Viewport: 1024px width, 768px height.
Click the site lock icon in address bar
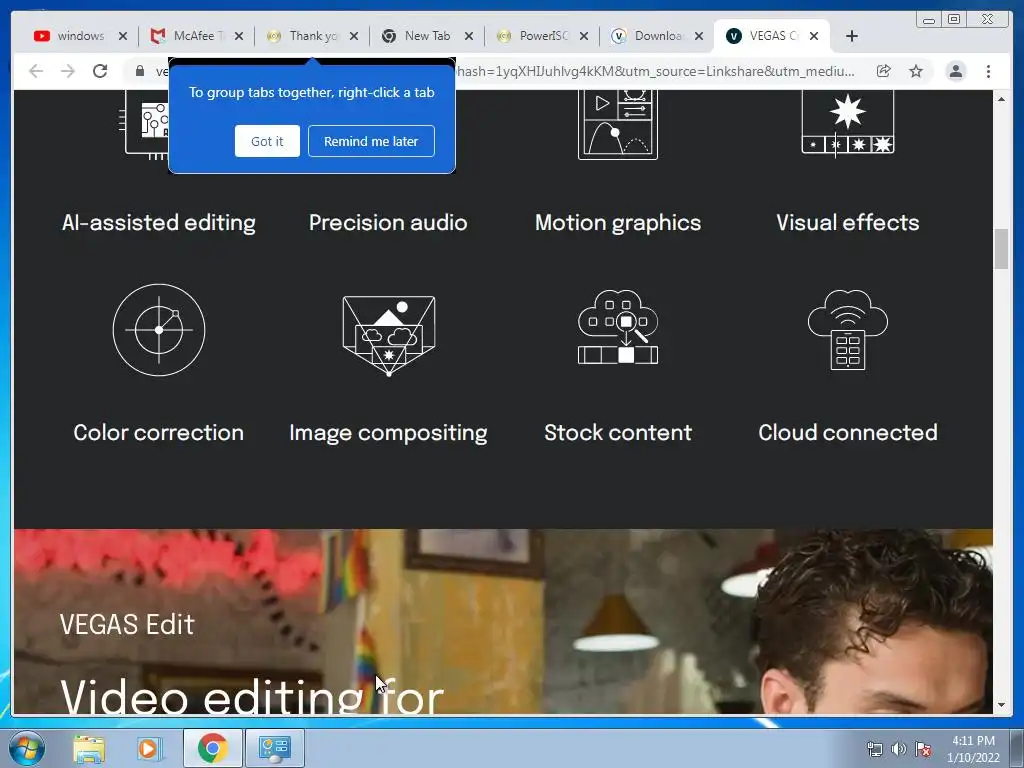point(140,71)
